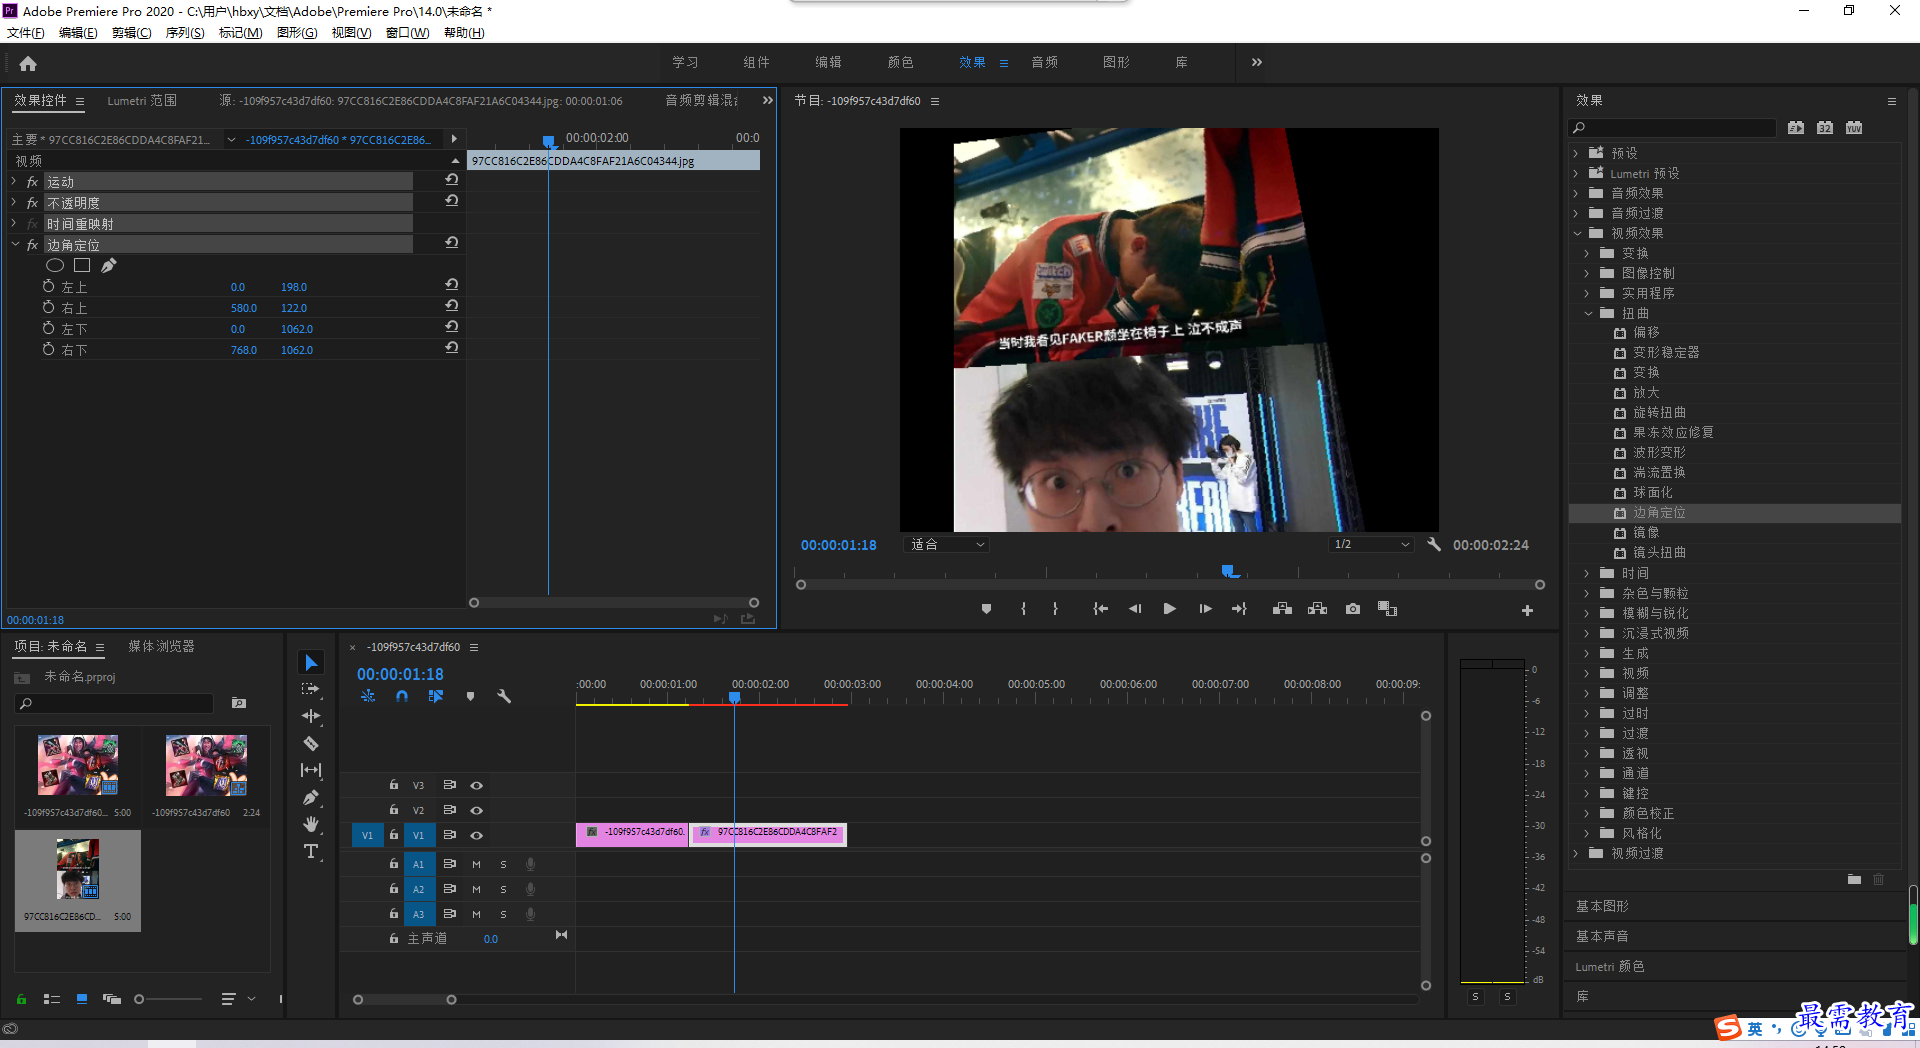Image resolution: width=1920 pixels, height=1048 pixels.
Task: Toggle 右上 animation stopwatch
Action: coord(48,307)
